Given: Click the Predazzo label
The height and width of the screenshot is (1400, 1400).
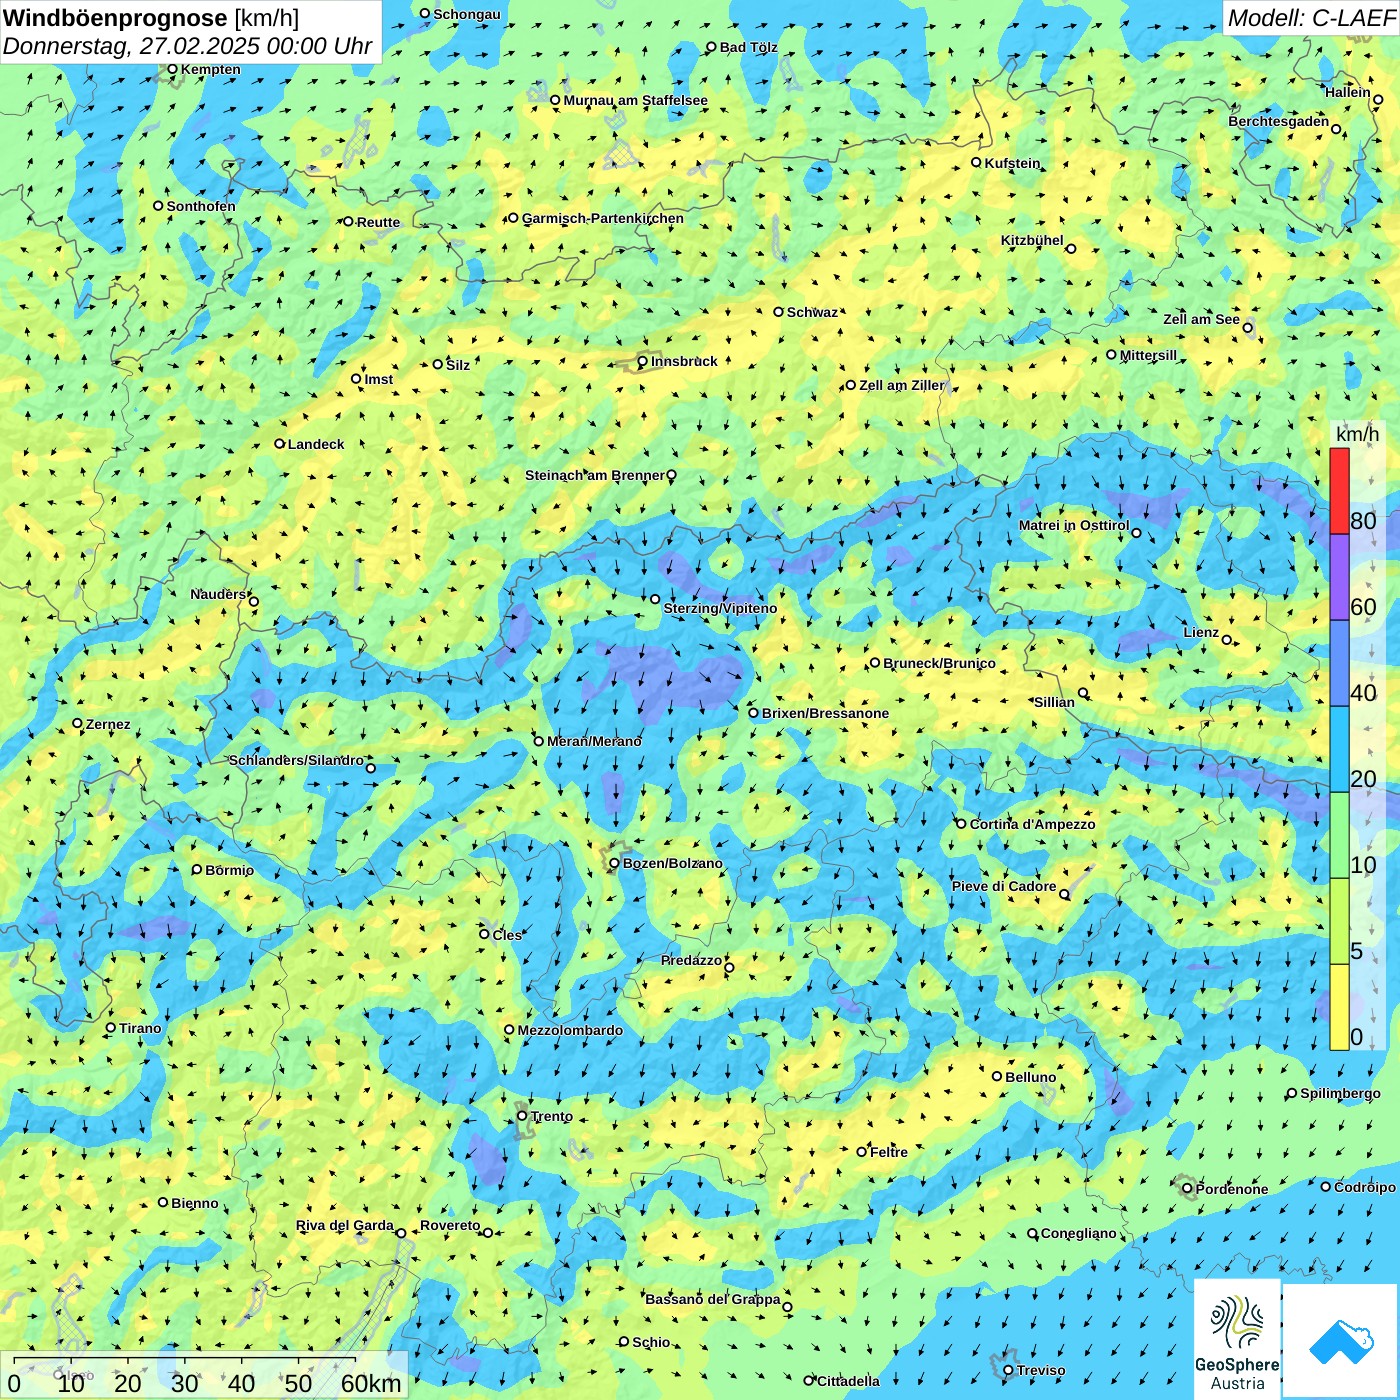Looking at the screenshot, I should click(691, 960).
